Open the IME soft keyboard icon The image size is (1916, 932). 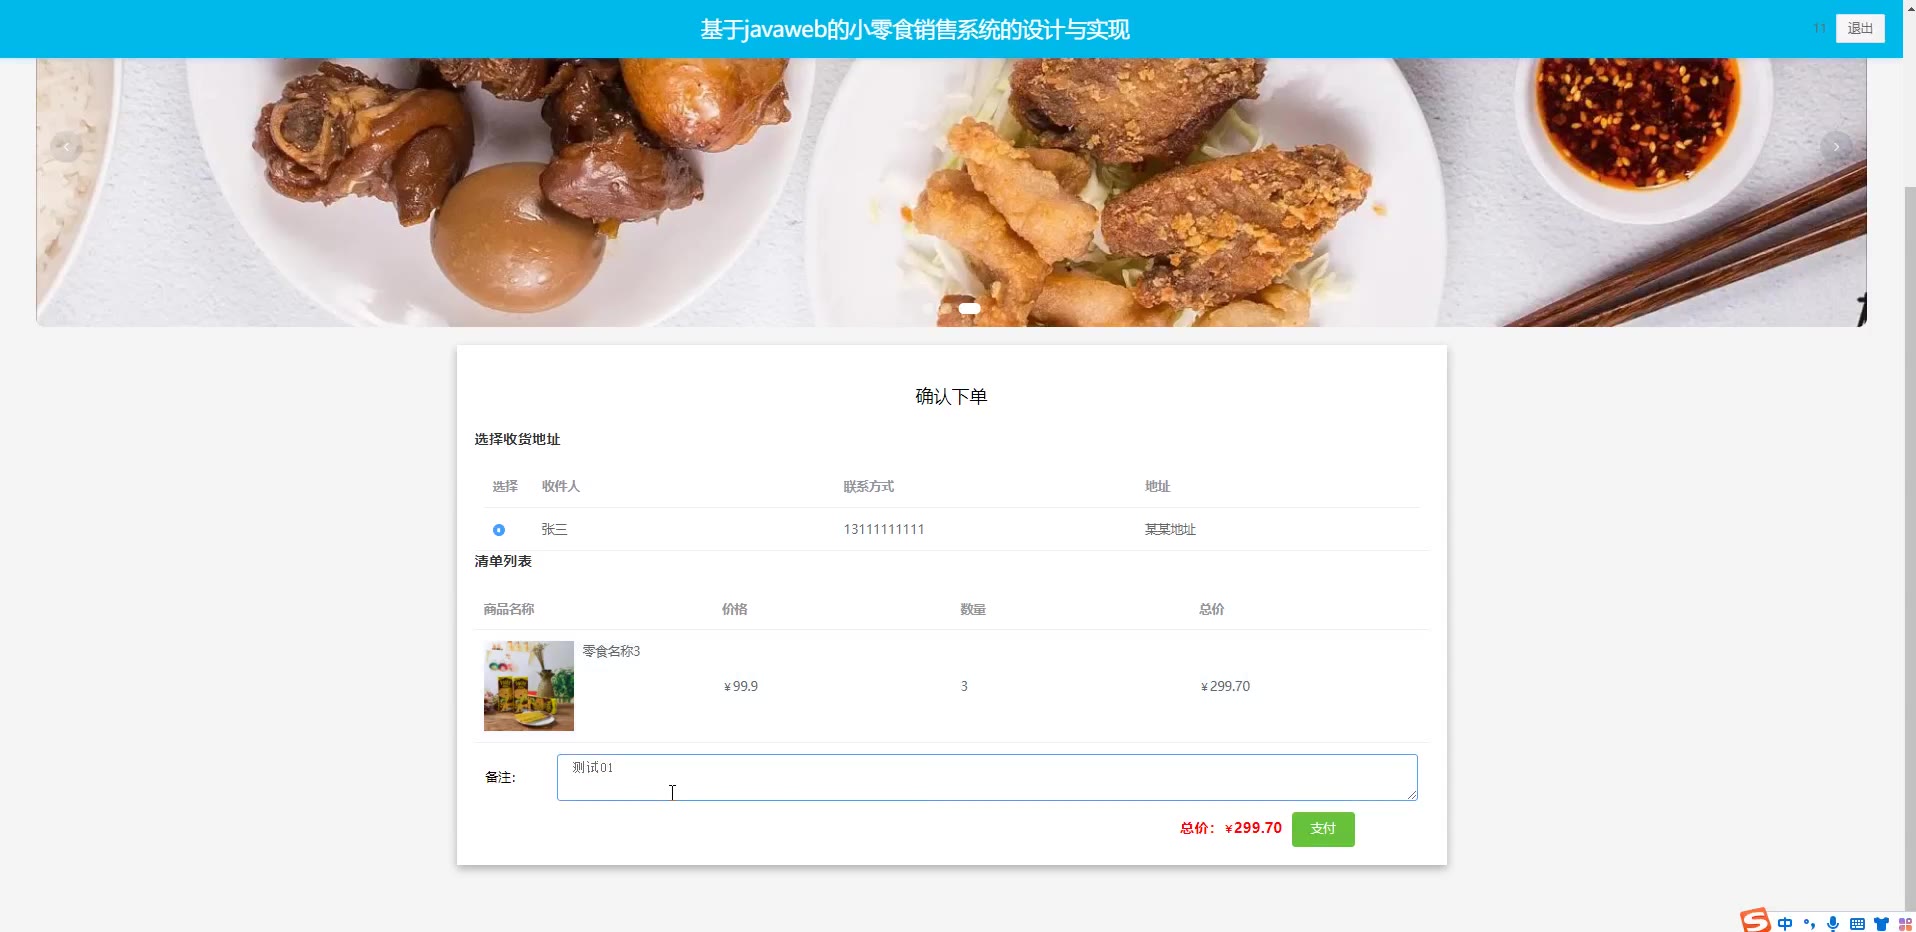click(1857, 924)
